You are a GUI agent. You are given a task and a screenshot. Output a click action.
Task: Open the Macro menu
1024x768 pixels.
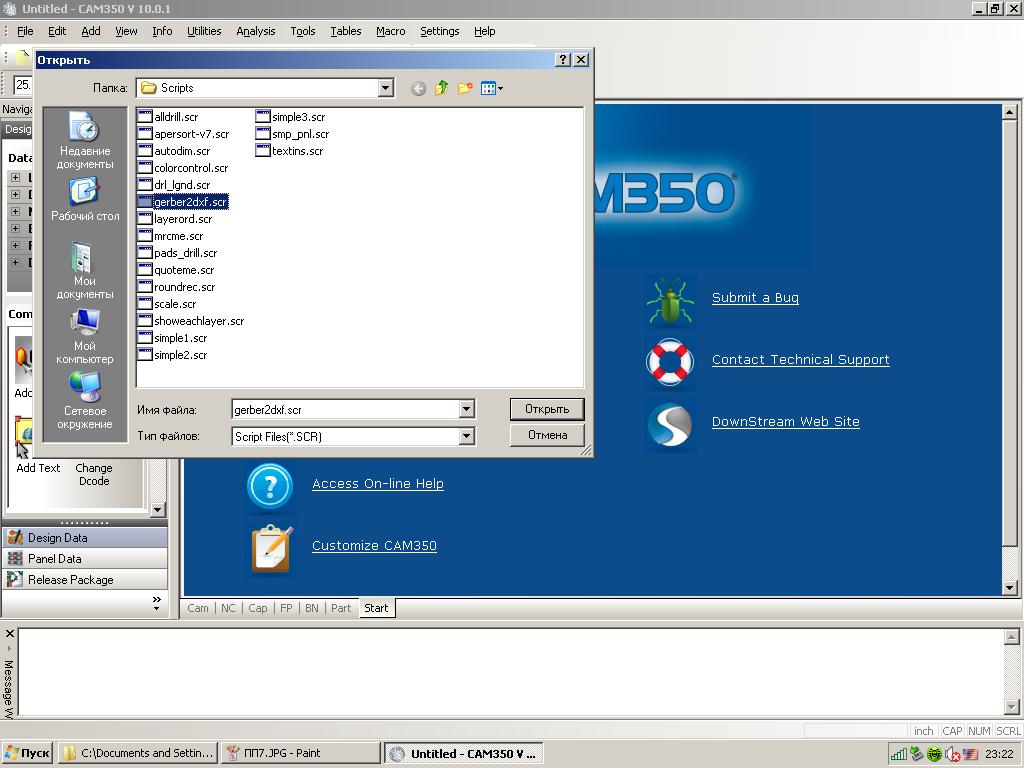pyautogui.click(x=391, y=31)
